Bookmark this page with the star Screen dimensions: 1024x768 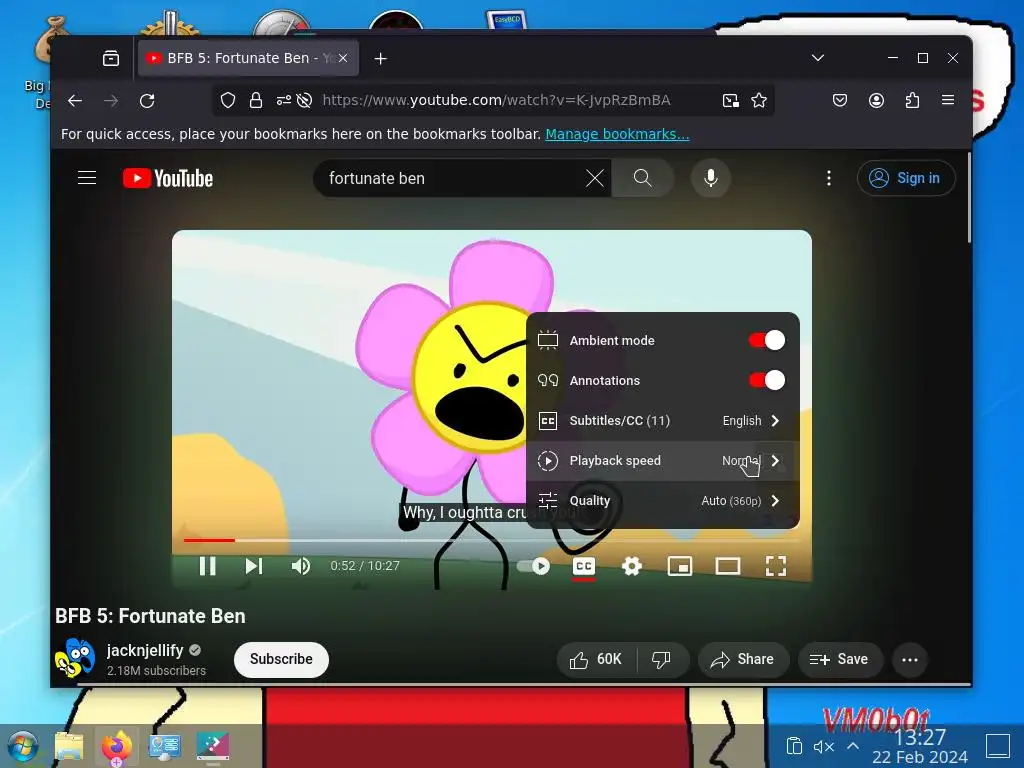point(758,101)
